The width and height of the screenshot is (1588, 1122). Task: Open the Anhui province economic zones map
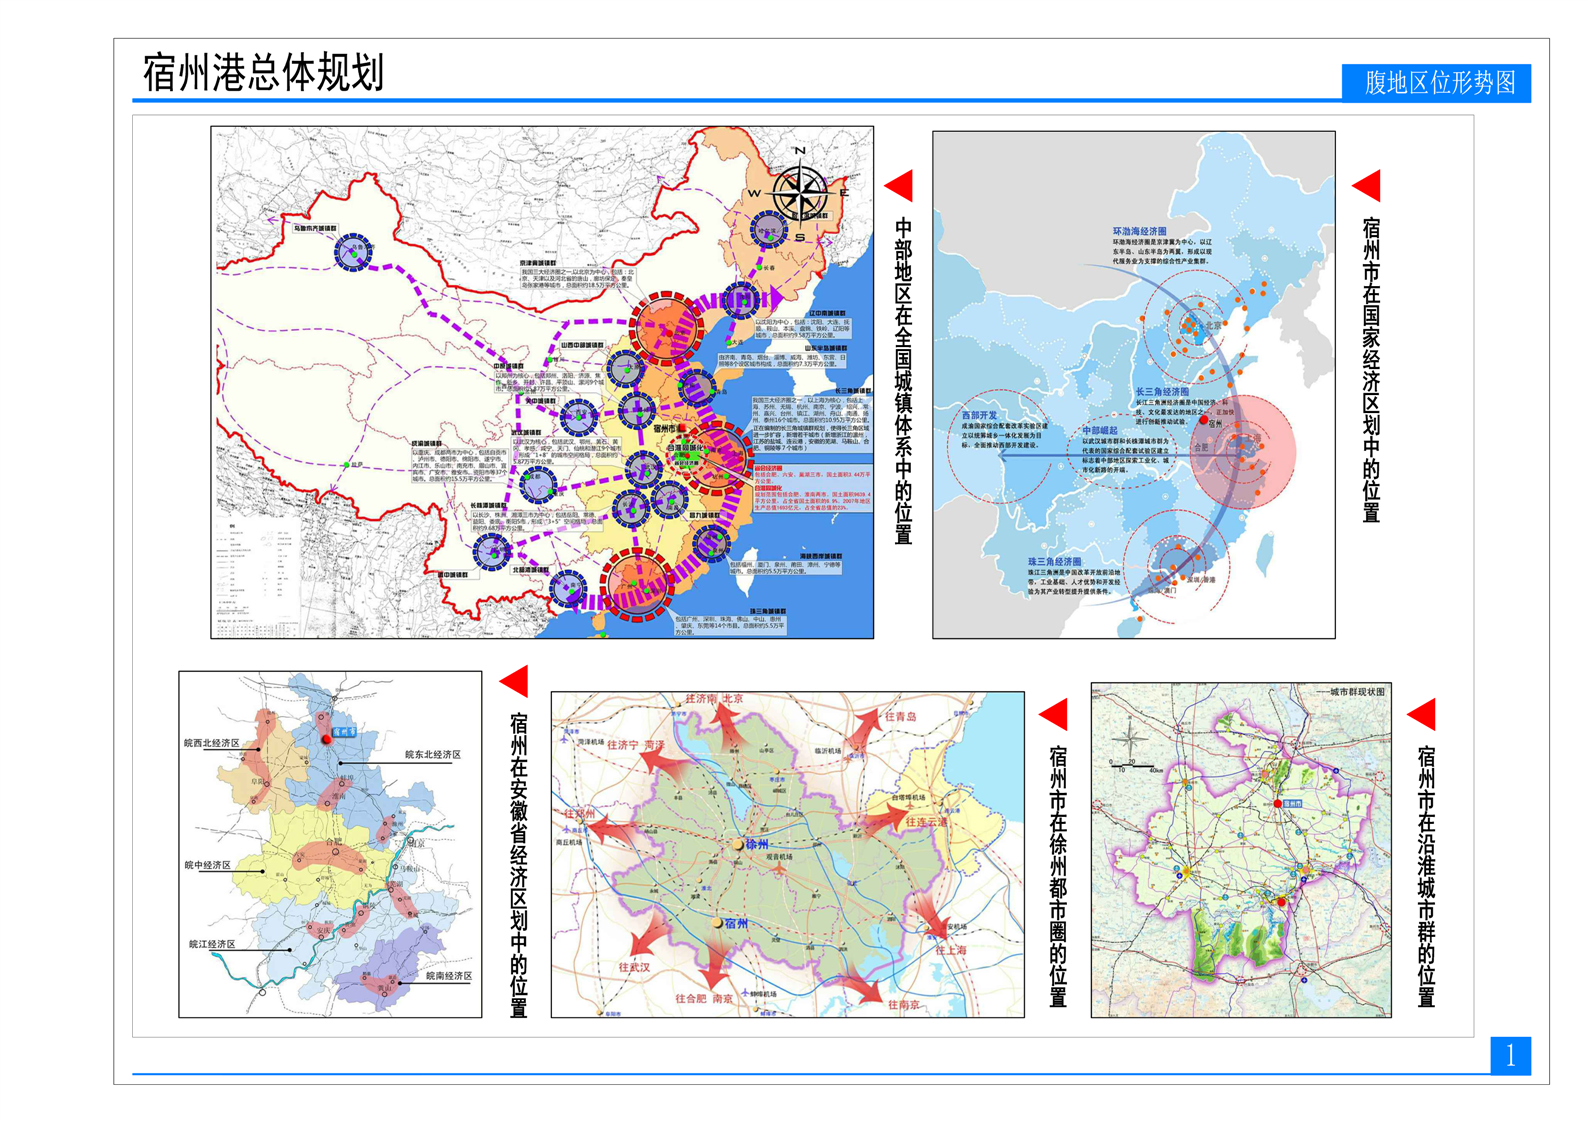330,844
